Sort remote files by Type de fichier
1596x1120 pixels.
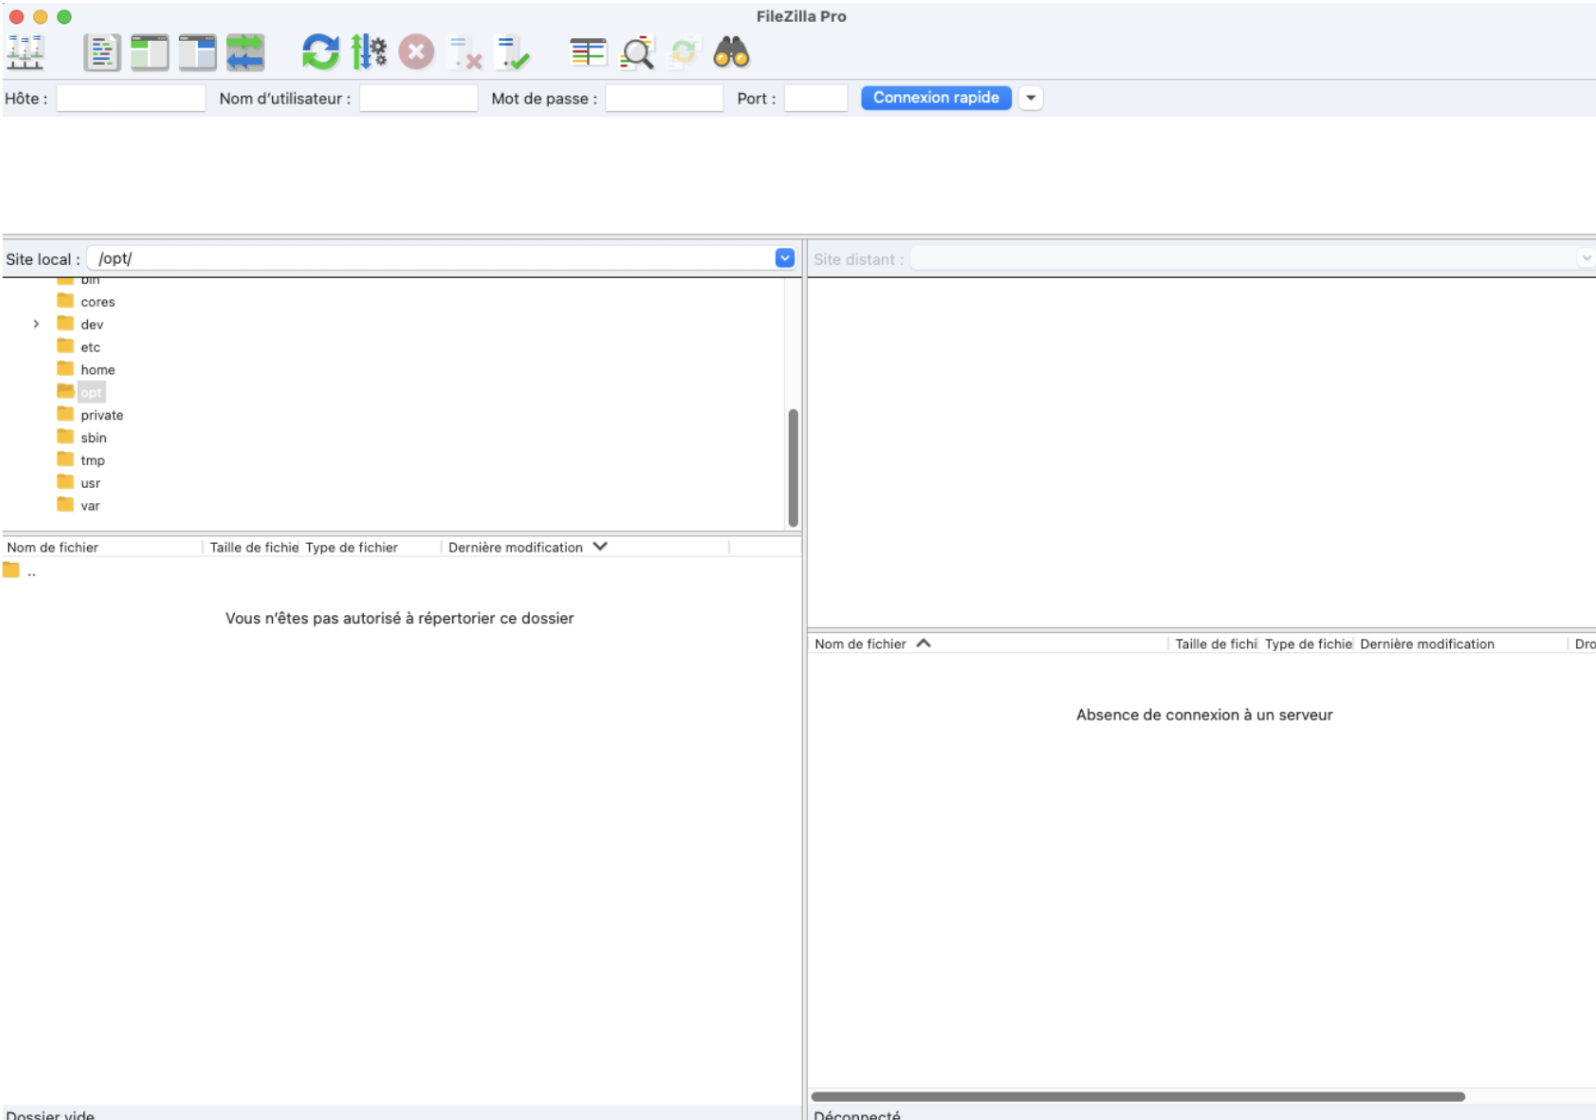[x=1308, y=644]
